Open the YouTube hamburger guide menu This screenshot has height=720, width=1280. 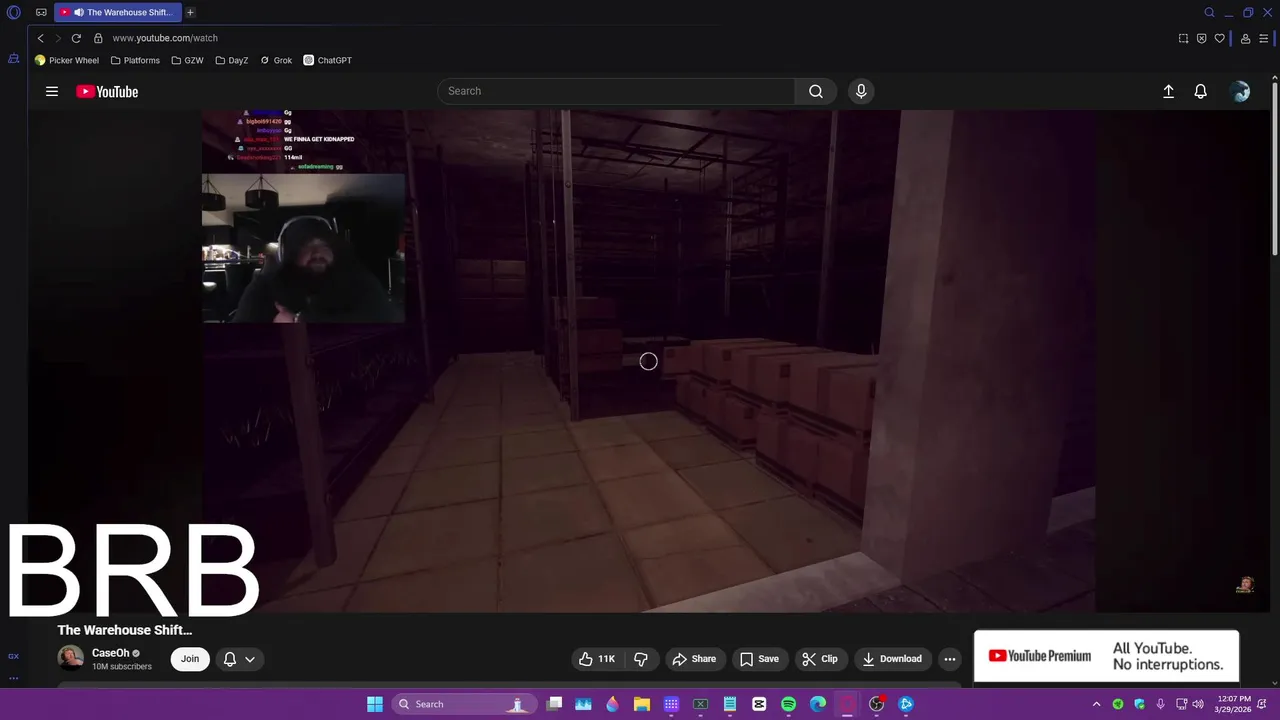[52, 91]
